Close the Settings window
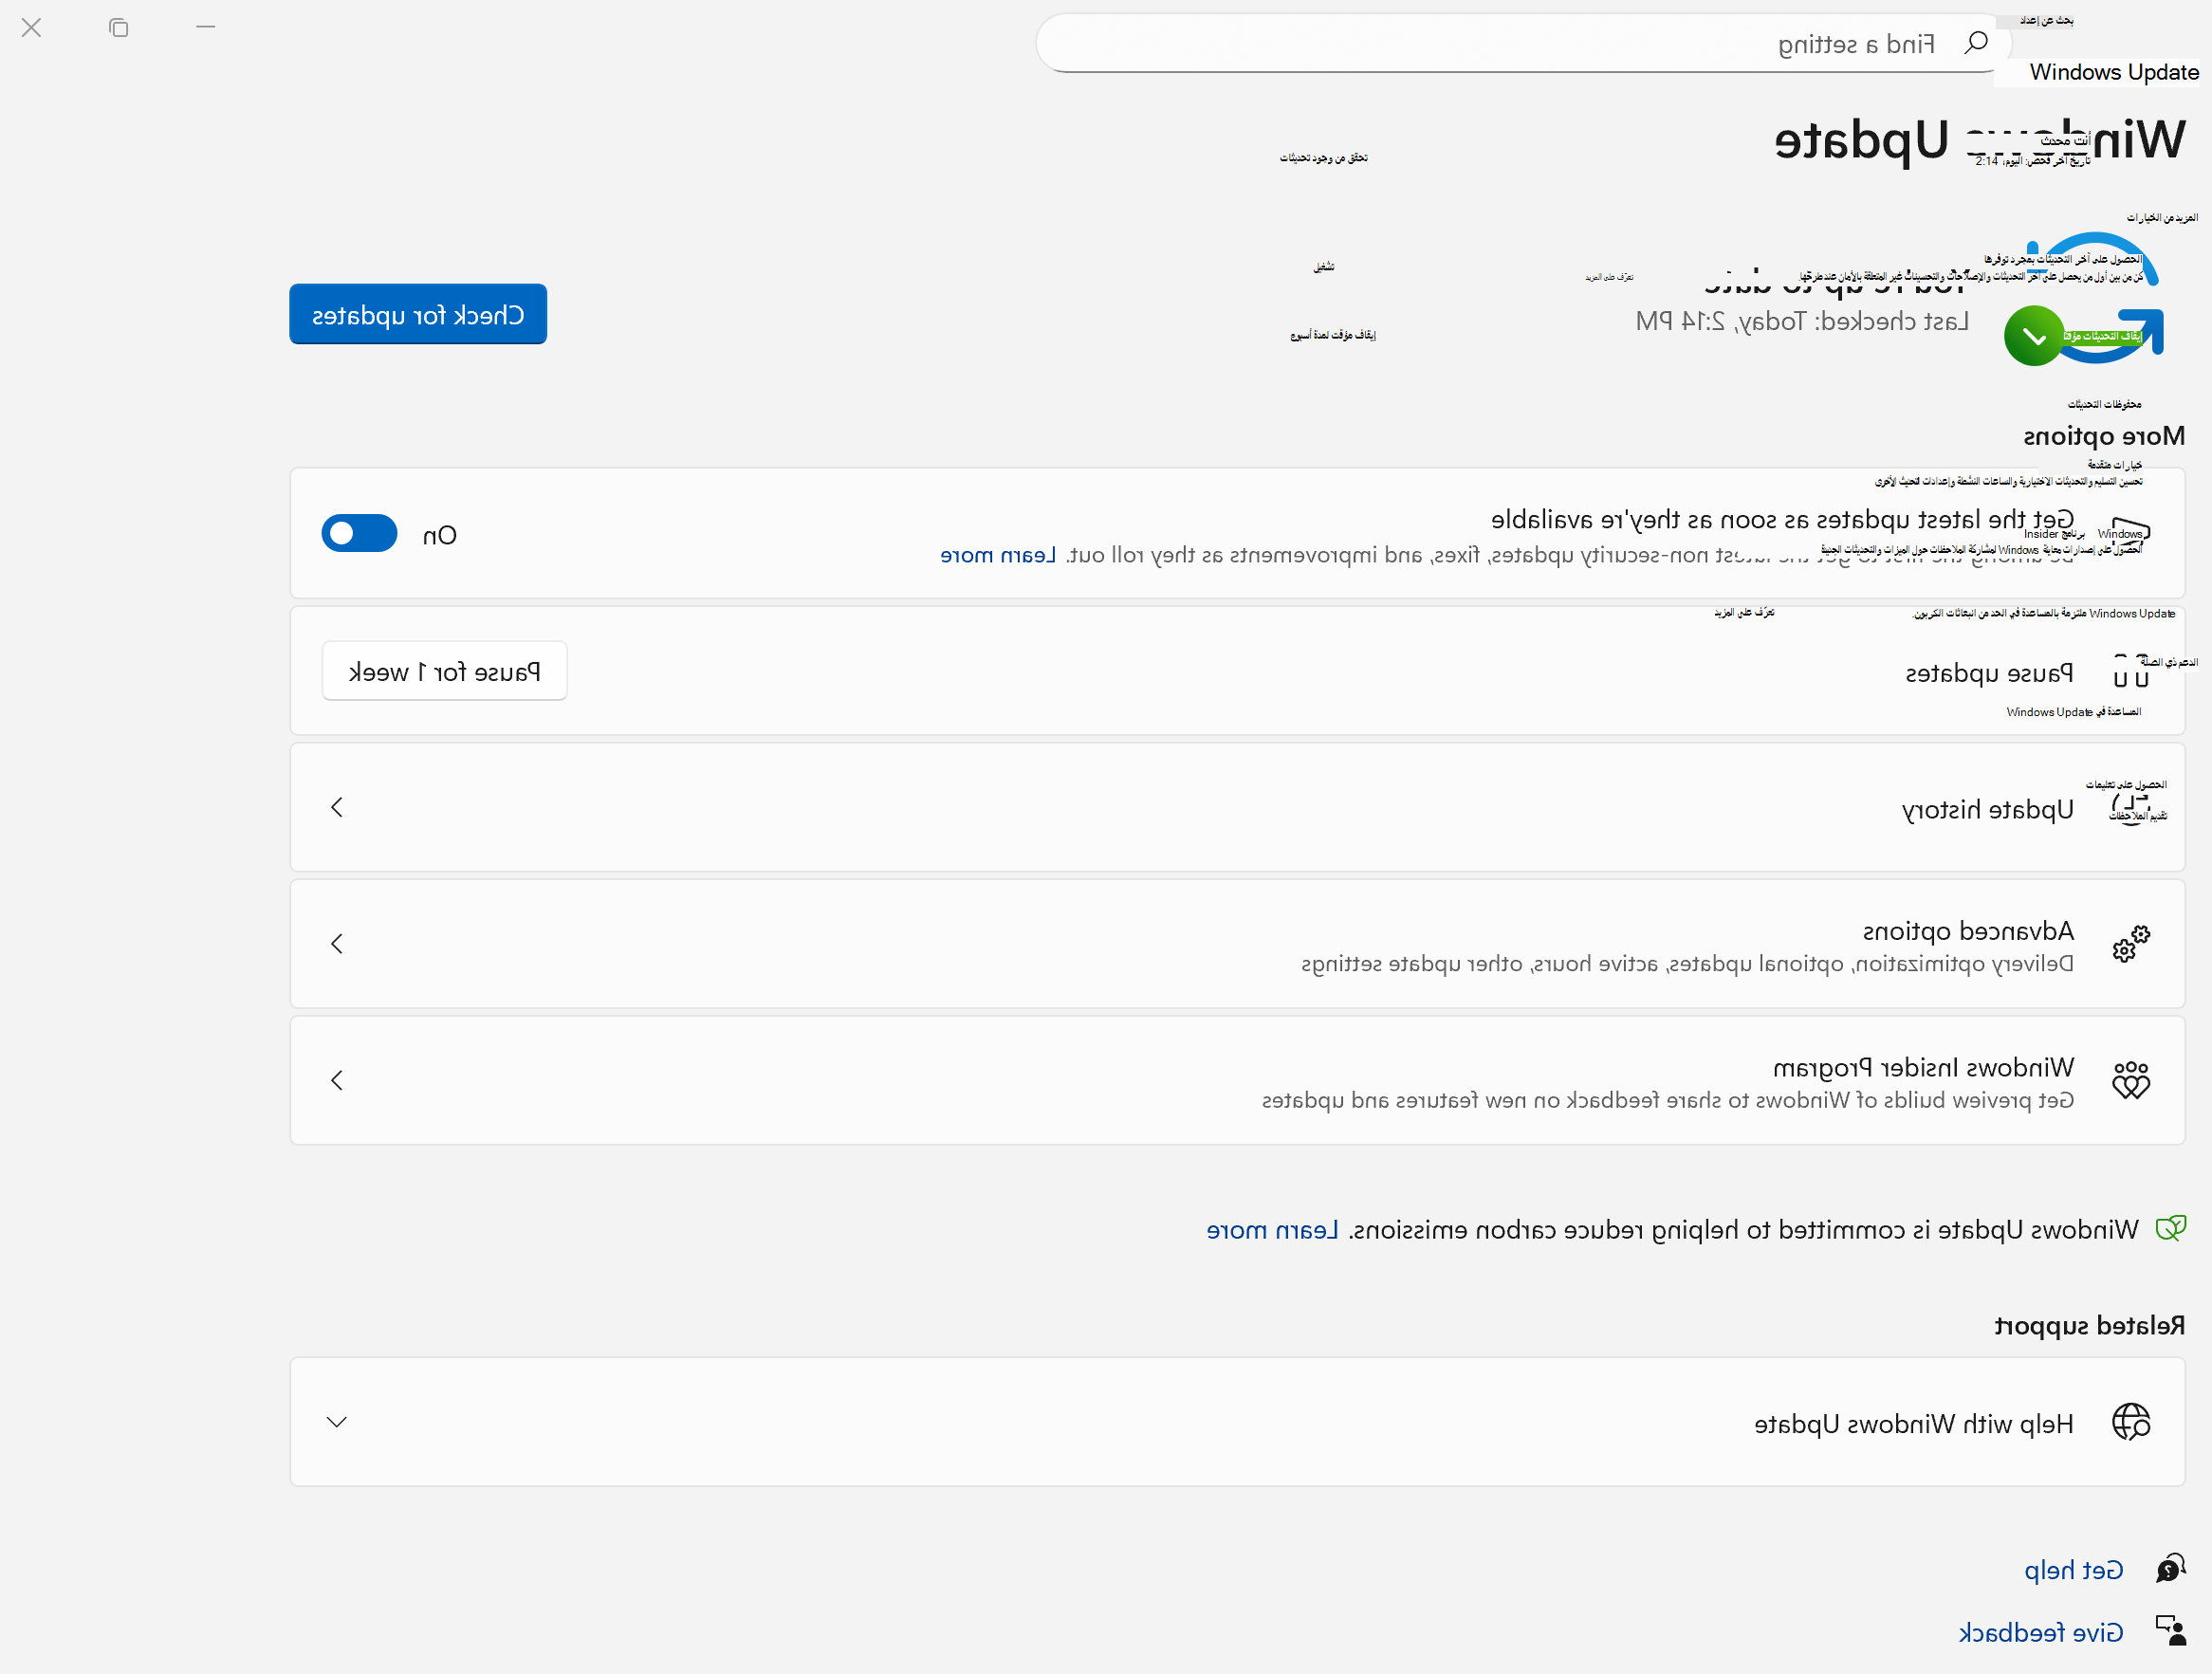The image size is (2212, 1674). pos(31,28)
